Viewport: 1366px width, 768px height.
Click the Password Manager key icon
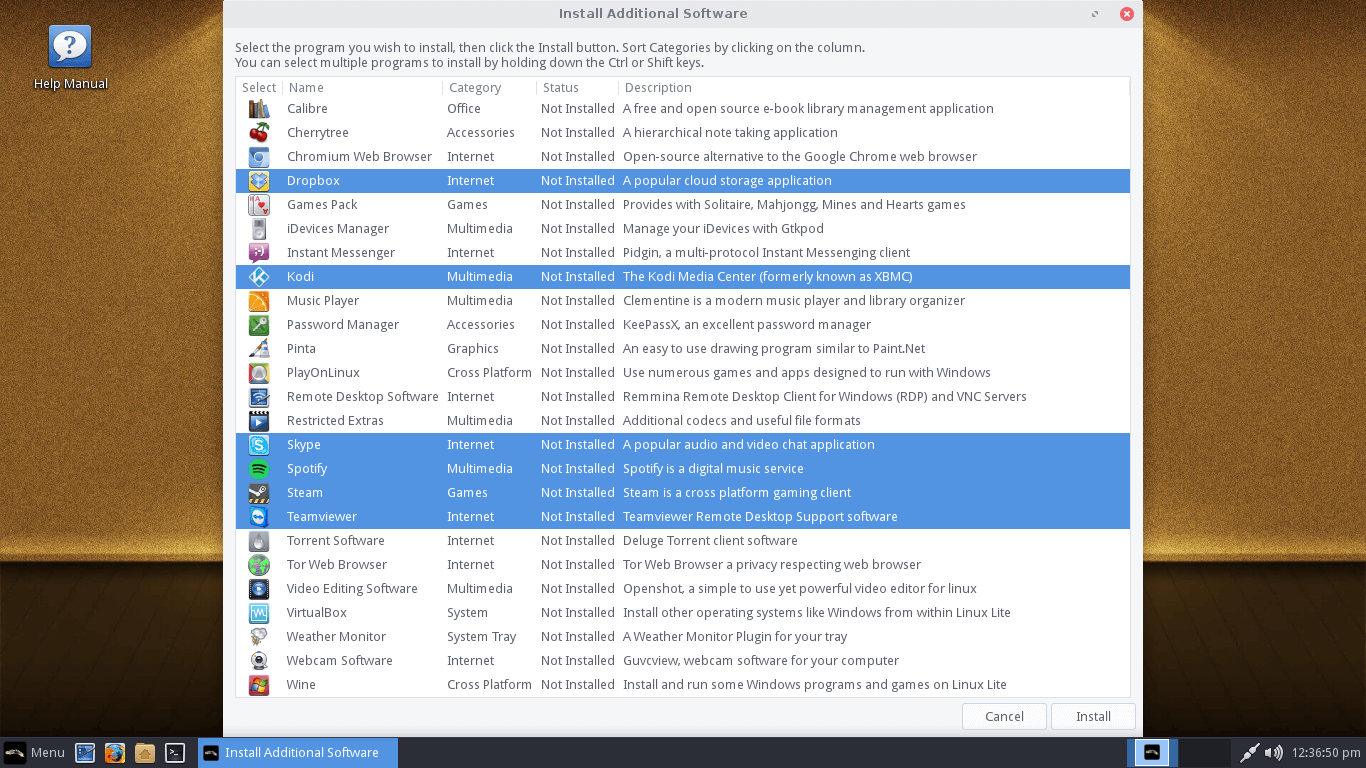click(x=259, y=325)
